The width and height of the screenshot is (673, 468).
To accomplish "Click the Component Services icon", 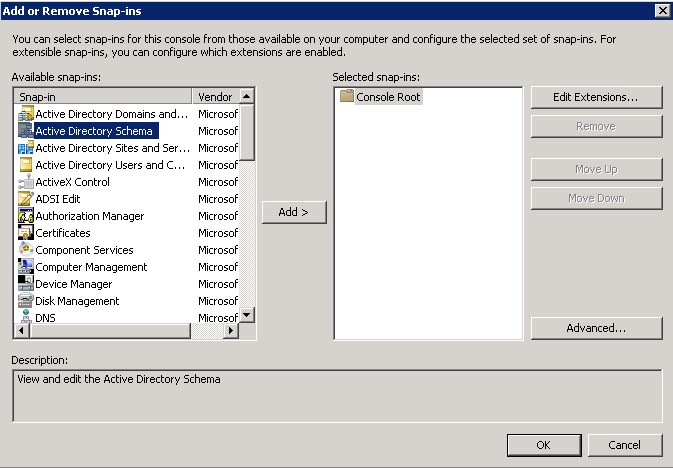I will 26,250.
